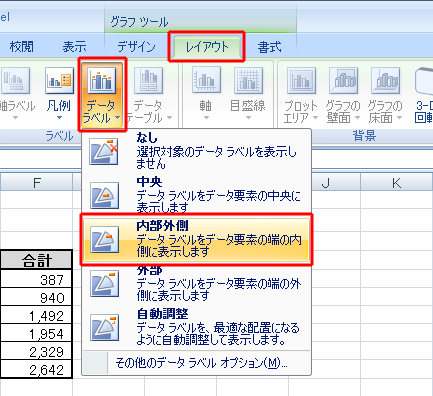Click the グラフの壁面 chart wall icon
The width and height of the screenshot is (433, 396).
pos(343,81)
